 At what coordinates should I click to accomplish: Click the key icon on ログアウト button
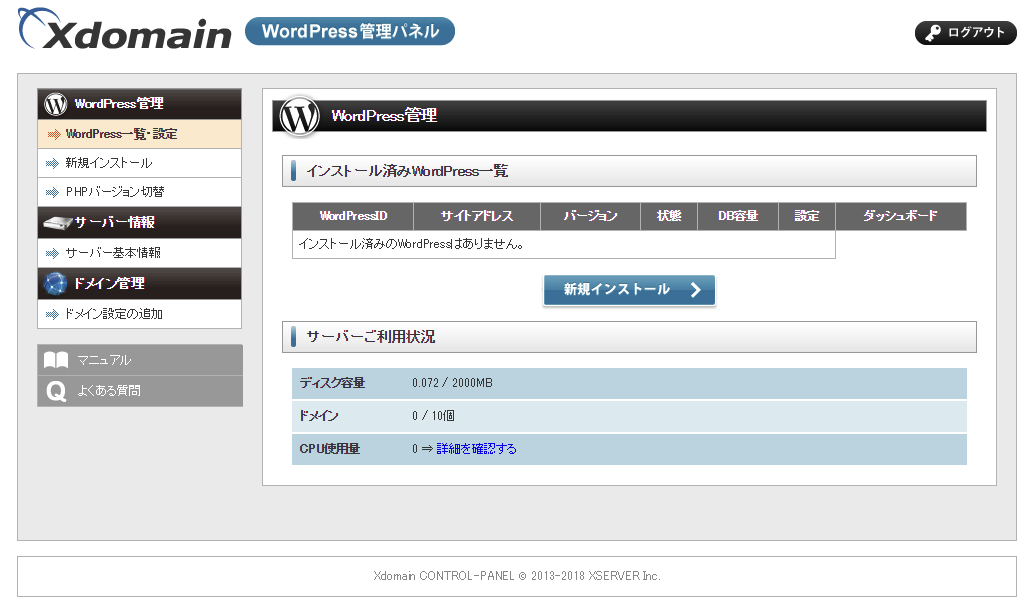pyautogui.click(x=932, y=33)
